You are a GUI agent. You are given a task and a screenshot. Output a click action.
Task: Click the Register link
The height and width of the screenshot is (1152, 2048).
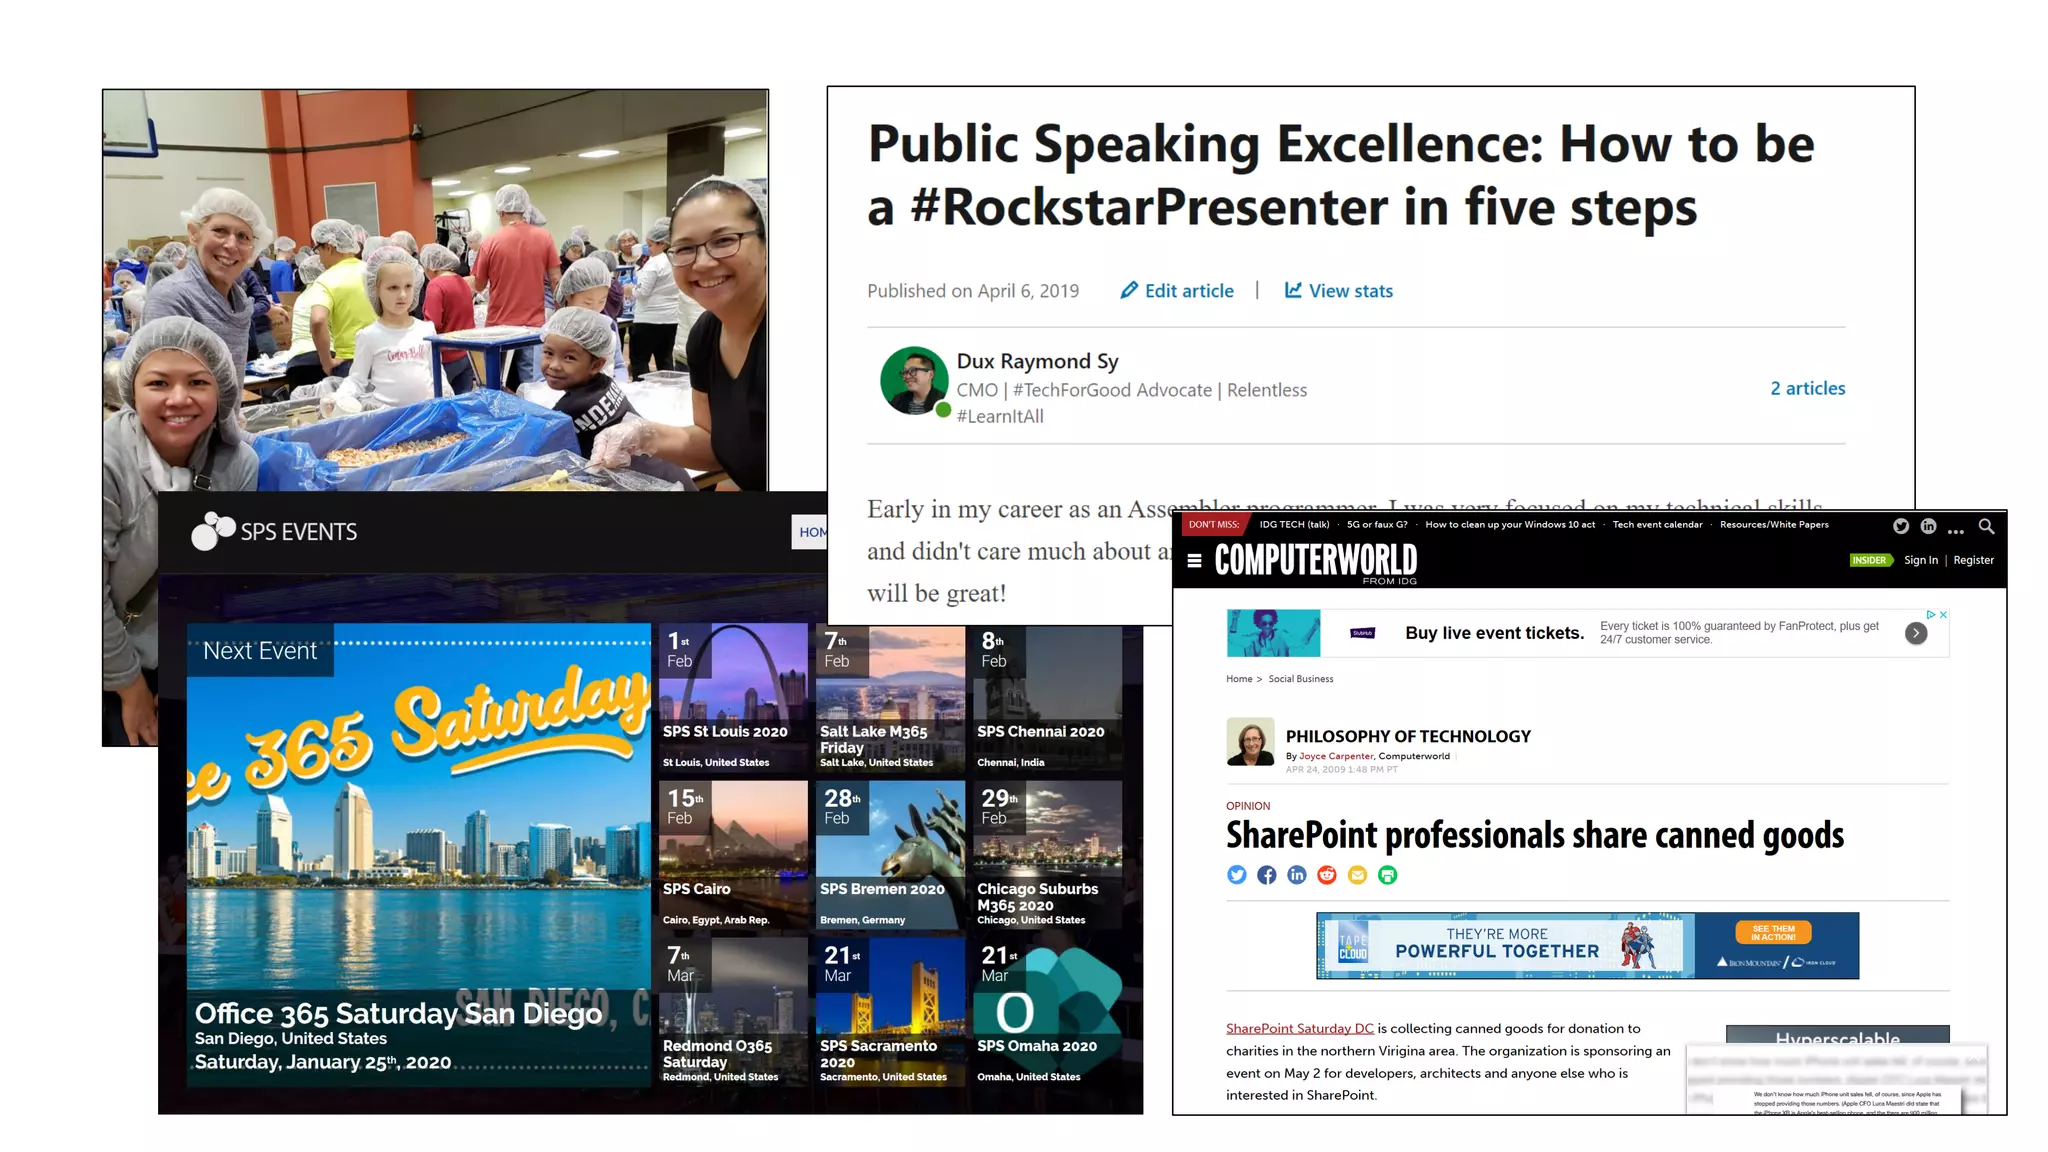[1973, 560]
